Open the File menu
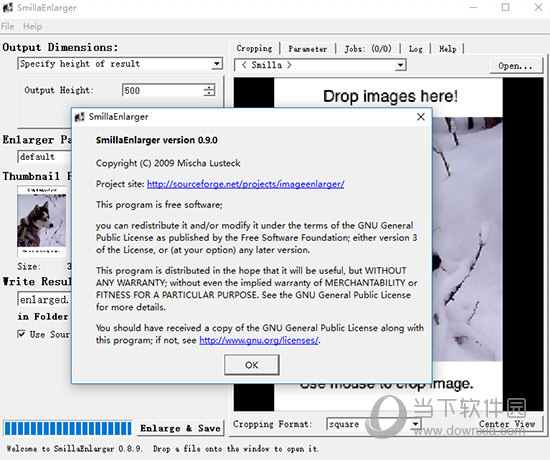Image resolution: width=550 pixels, height=460 pixels. (7, 26)
